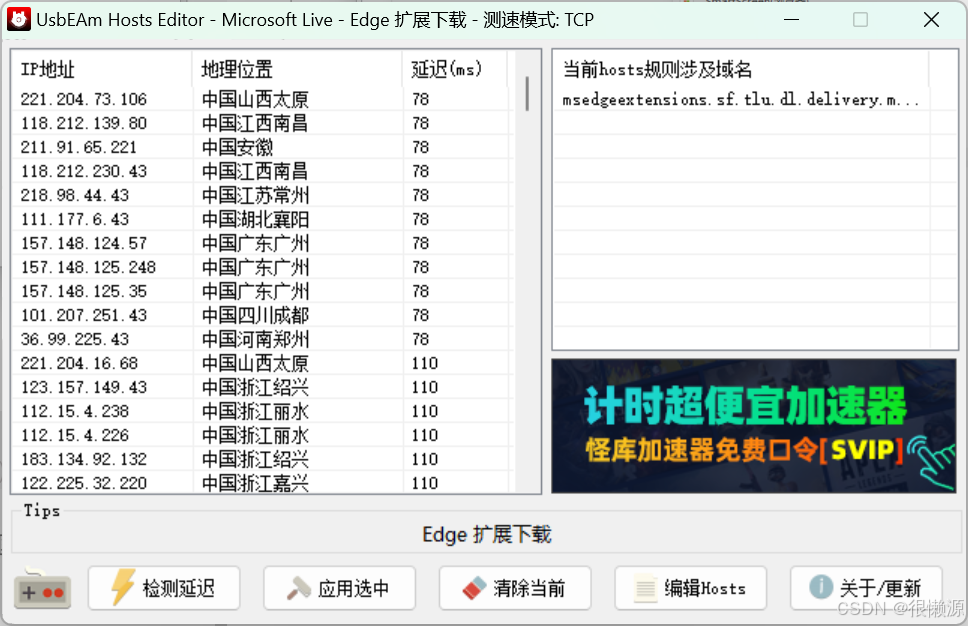Click 当前hosts规则涉及域名 column header
Viewport: 968px width, 626px height.
click(741, 69)
